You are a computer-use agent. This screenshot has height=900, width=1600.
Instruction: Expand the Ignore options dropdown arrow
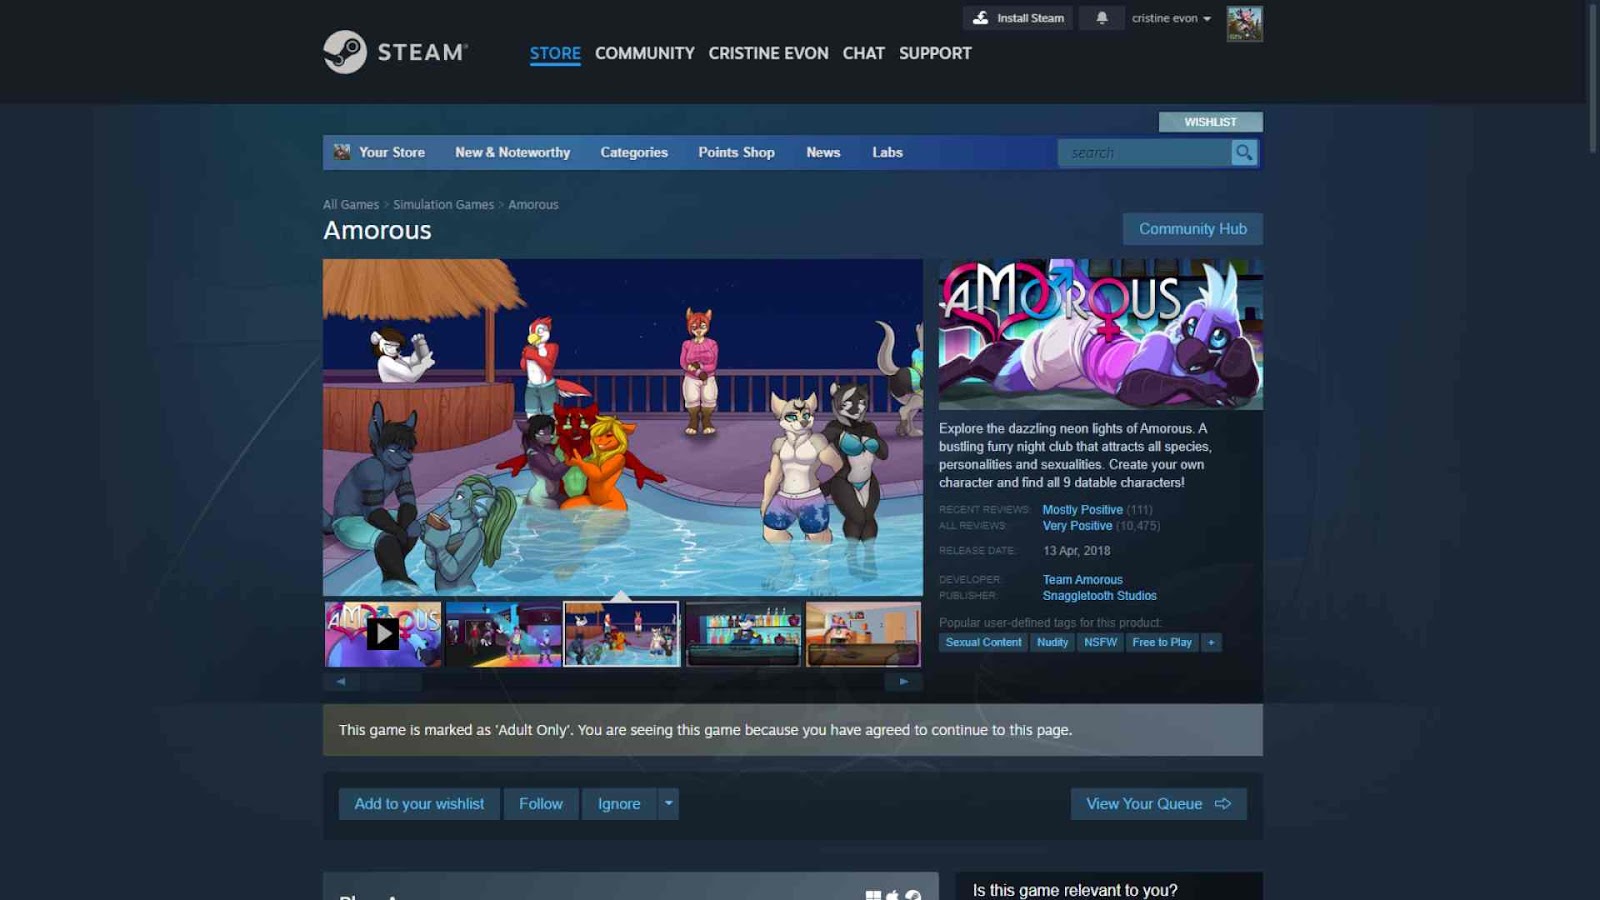[x=669, y=804]
